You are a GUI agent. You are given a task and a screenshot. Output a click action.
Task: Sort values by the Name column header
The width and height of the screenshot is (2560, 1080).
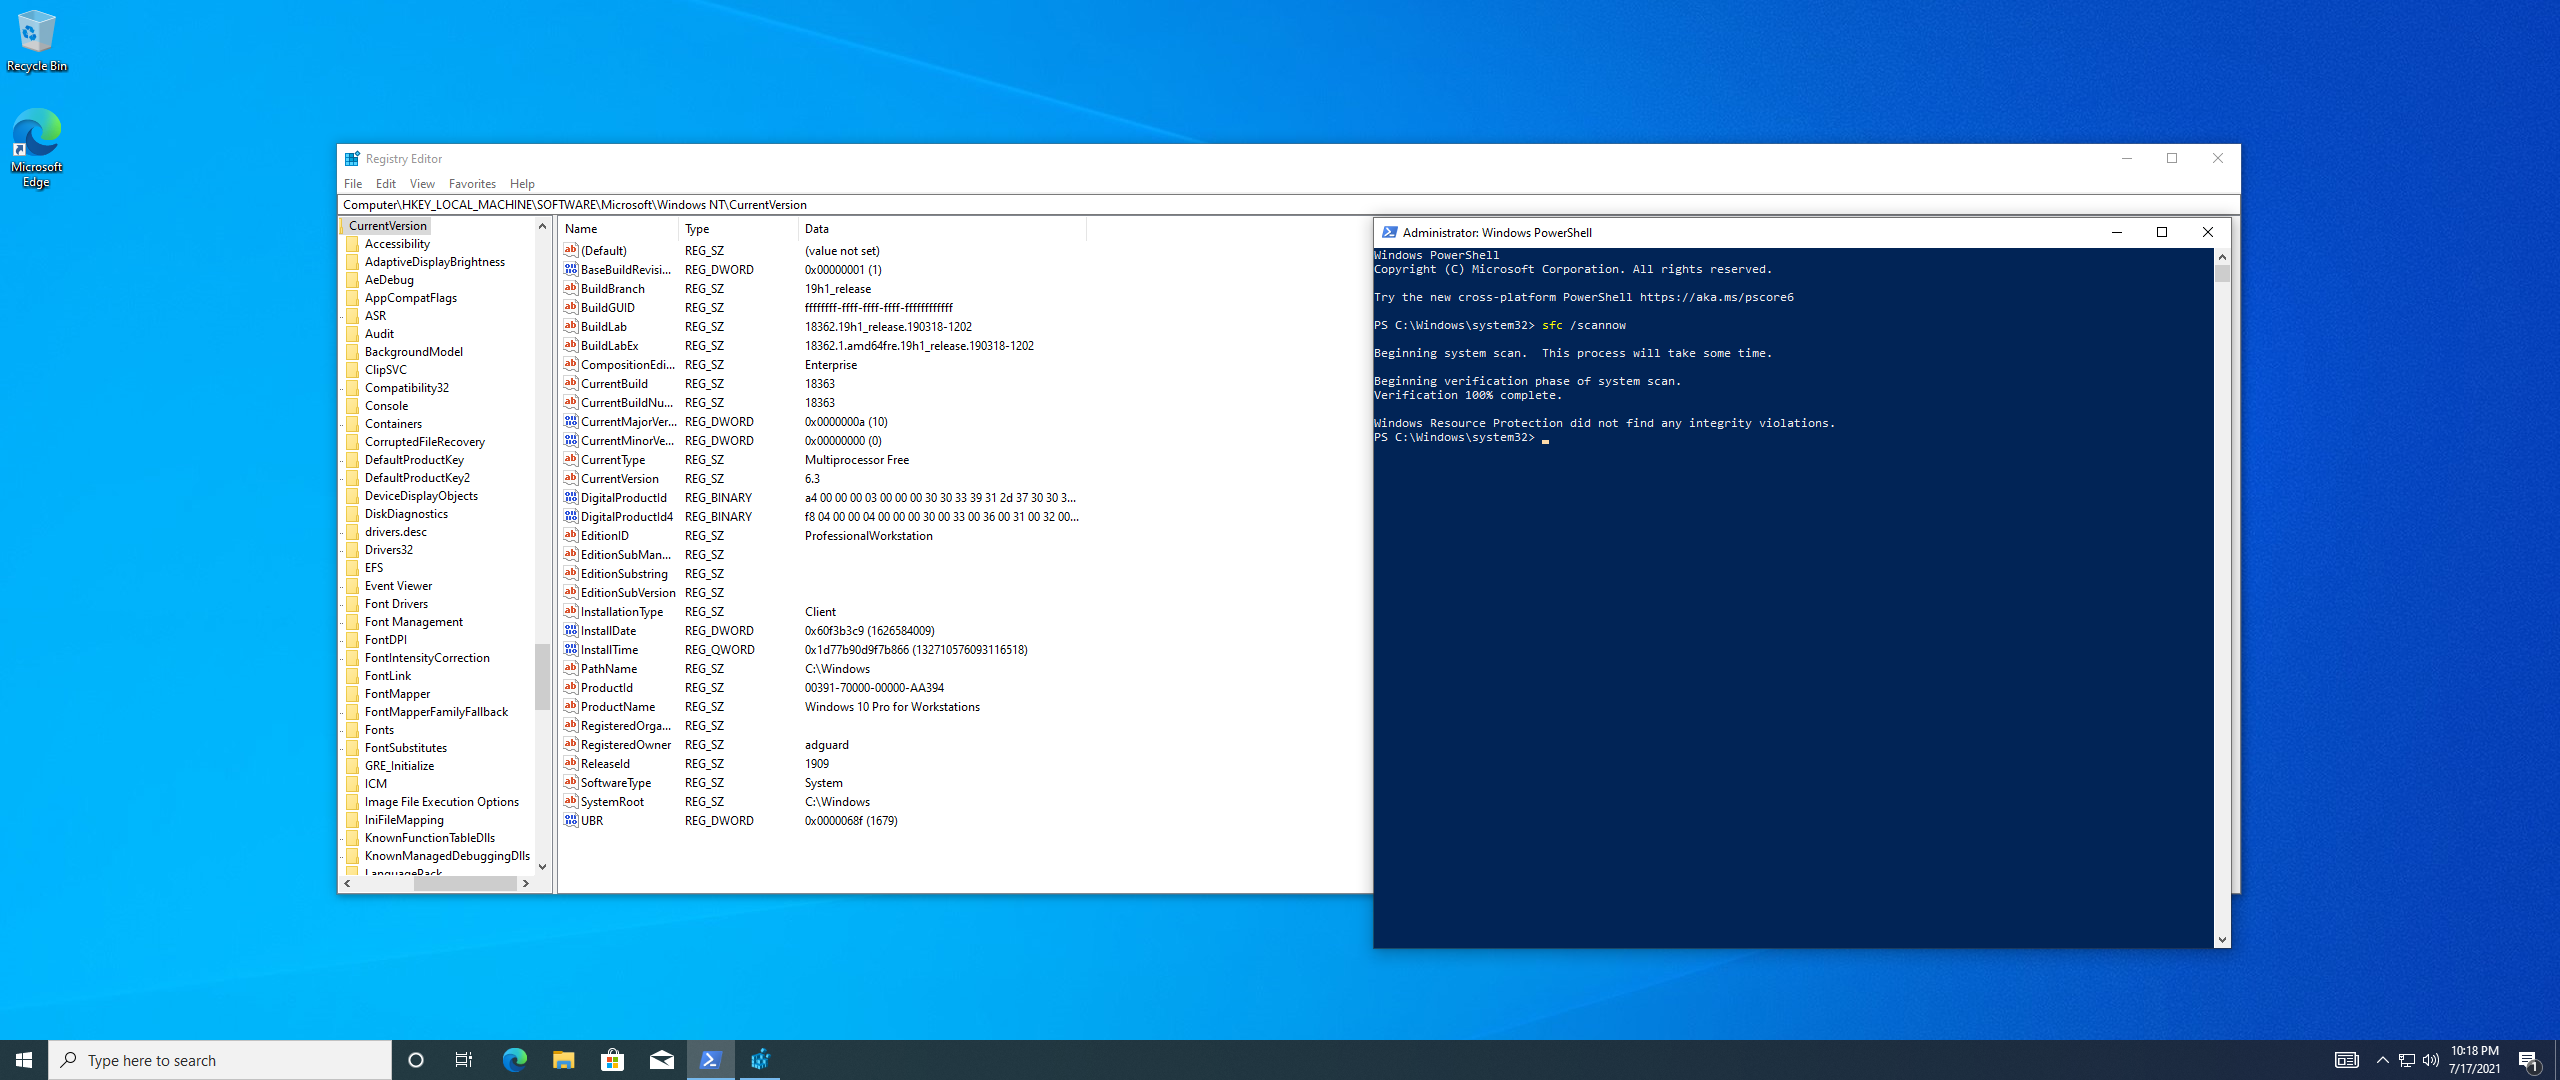click(x=619, y=229)
